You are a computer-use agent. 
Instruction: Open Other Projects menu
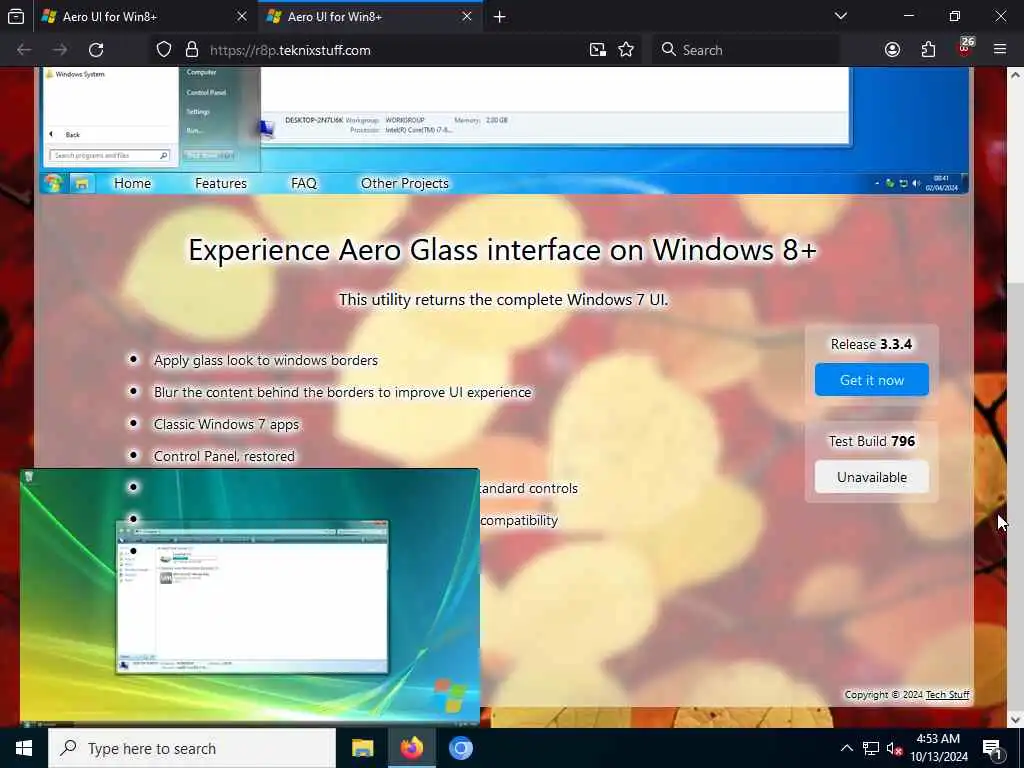click(405, 184)
